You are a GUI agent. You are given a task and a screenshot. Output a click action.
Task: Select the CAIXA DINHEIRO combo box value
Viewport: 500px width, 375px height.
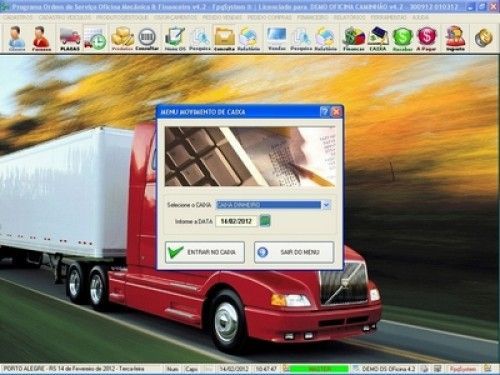268,205
